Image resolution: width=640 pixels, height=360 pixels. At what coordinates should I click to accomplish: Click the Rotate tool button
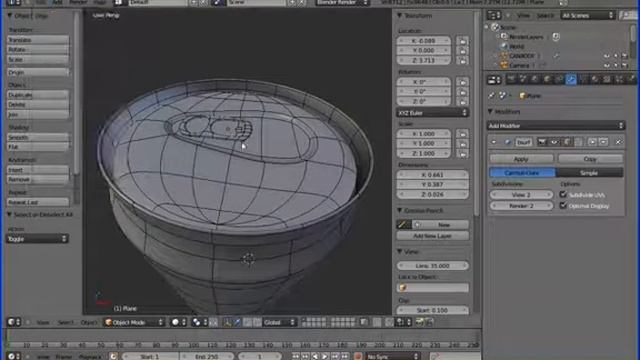[x=38, y=49]
